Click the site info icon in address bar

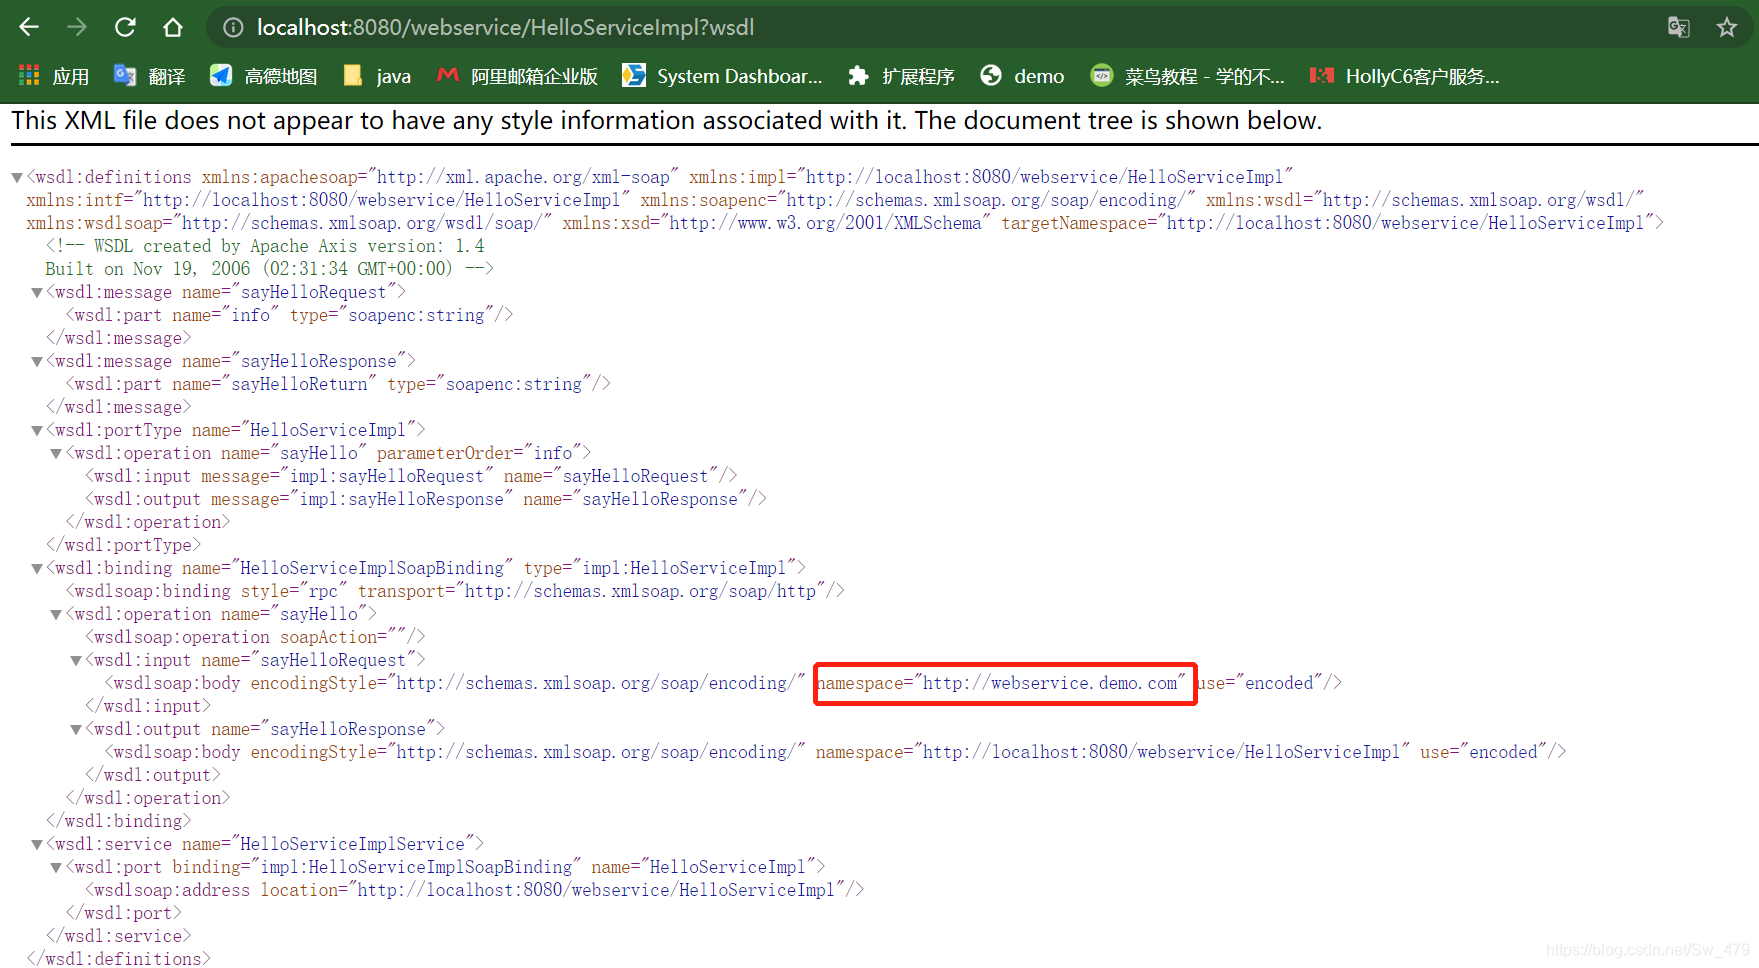tap(233, 27)
